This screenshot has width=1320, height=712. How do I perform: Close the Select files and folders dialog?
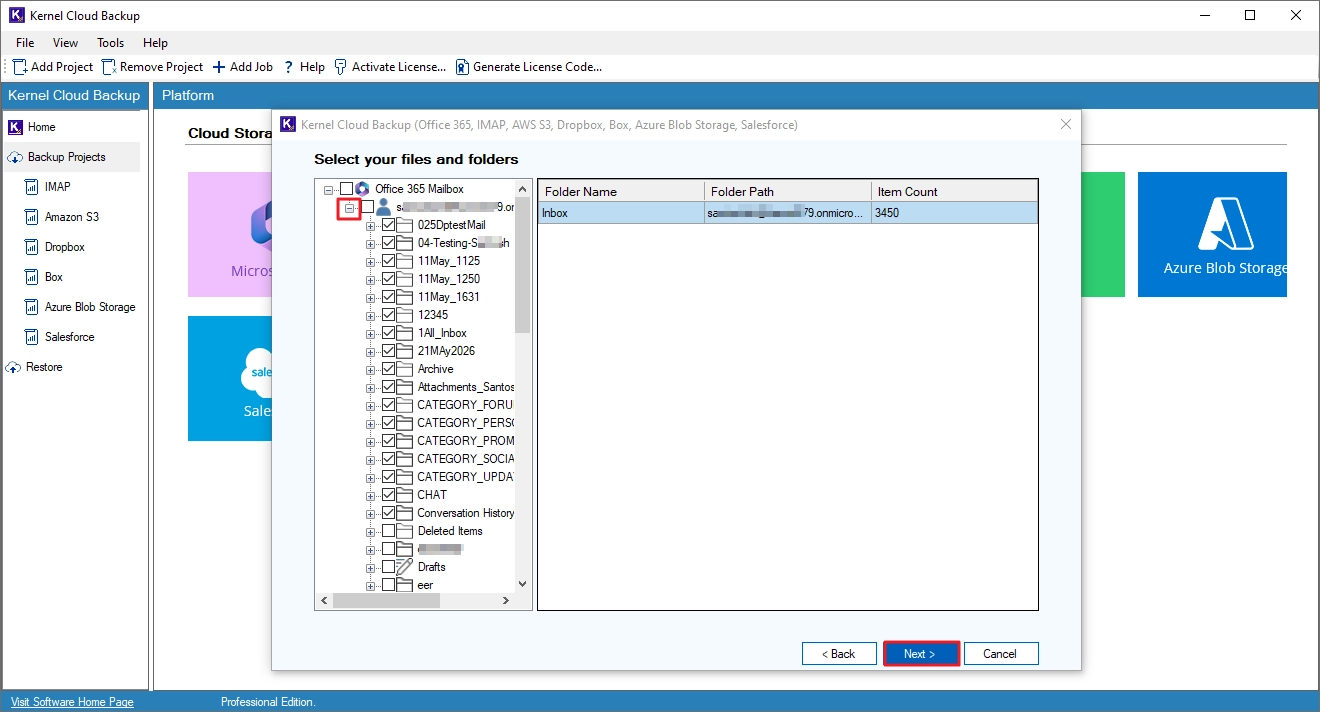click(1066, 125)
